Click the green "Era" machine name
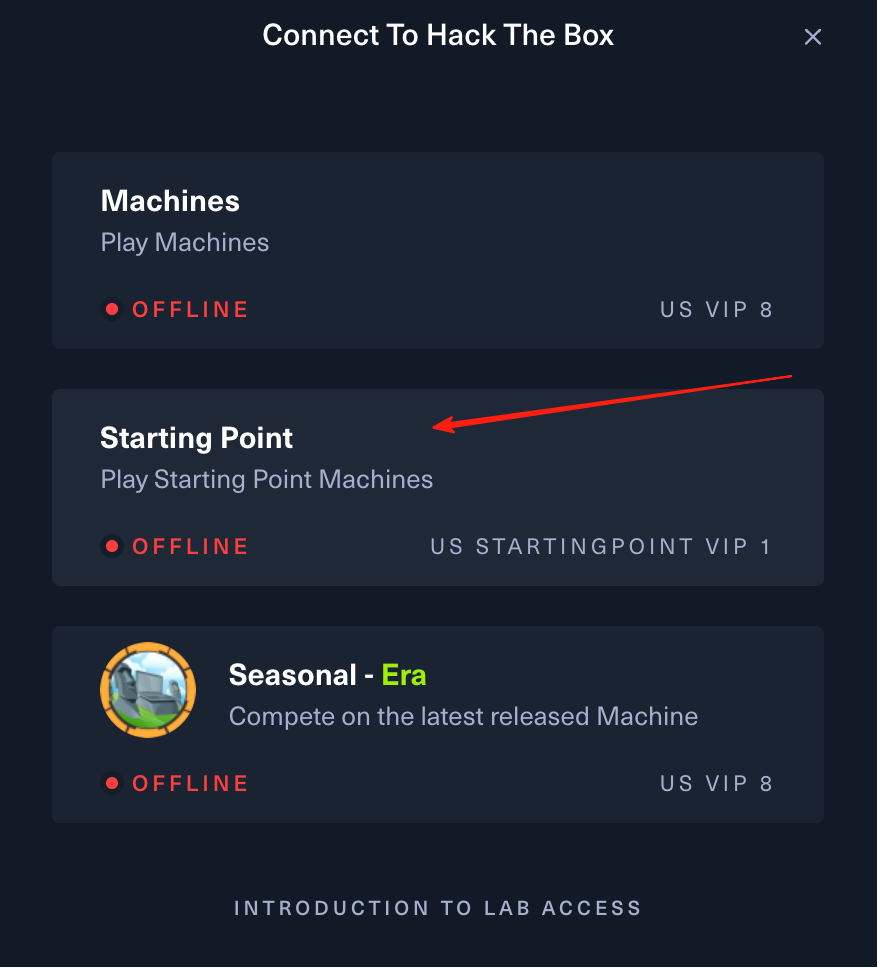 click(x=404, y=675)
